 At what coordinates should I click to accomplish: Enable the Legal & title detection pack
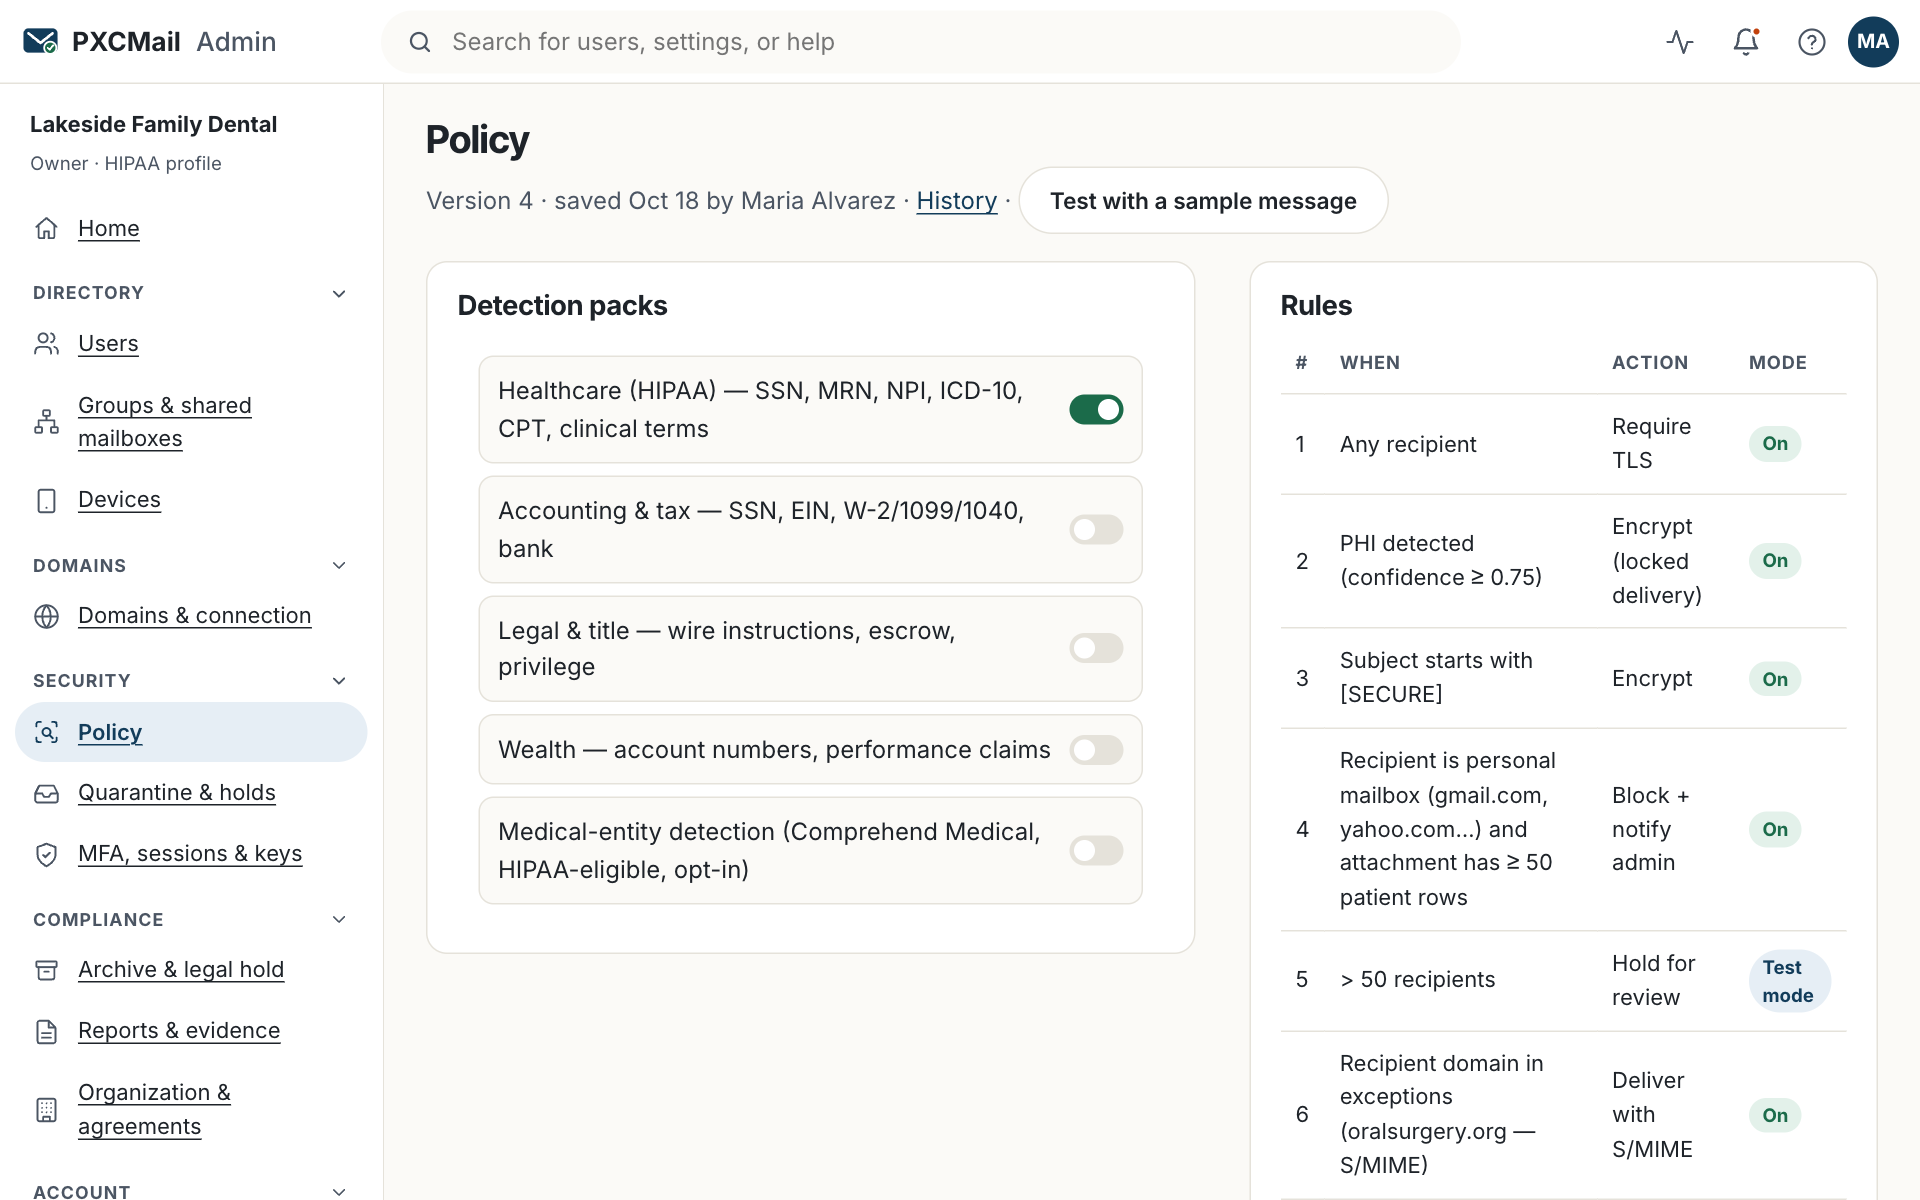coord(1096,648)
